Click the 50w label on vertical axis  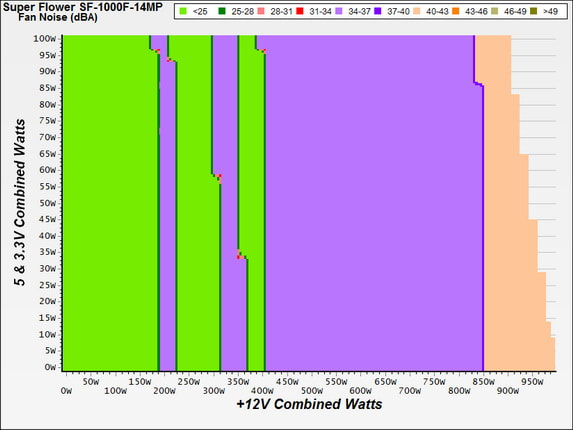pyautogui.click(x=48, y=203)
